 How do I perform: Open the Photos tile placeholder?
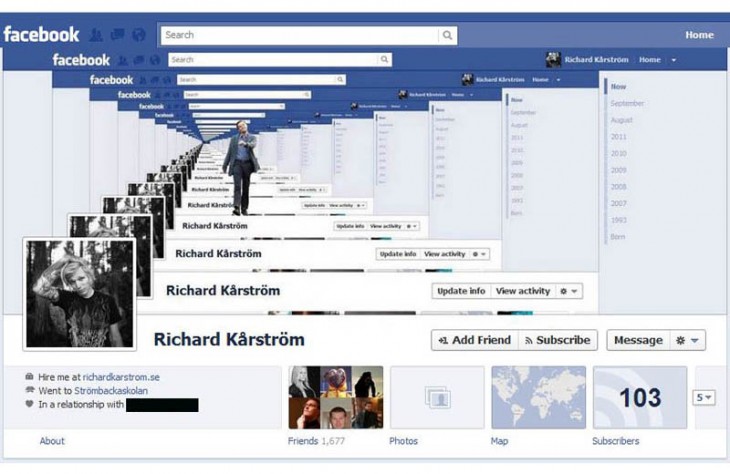[x=437, y=397]
